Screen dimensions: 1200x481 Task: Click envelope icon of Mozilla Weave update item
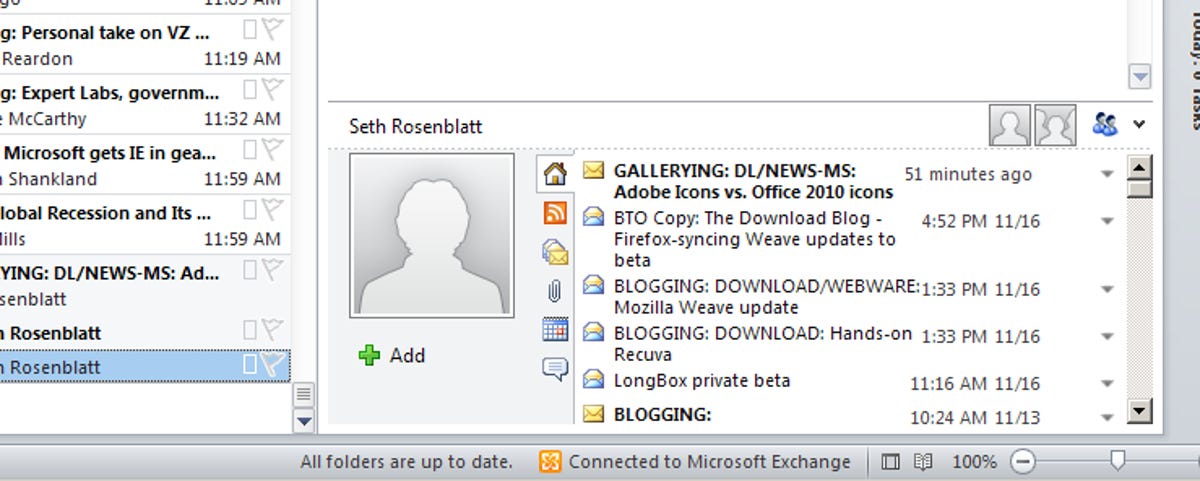point(594,286)
